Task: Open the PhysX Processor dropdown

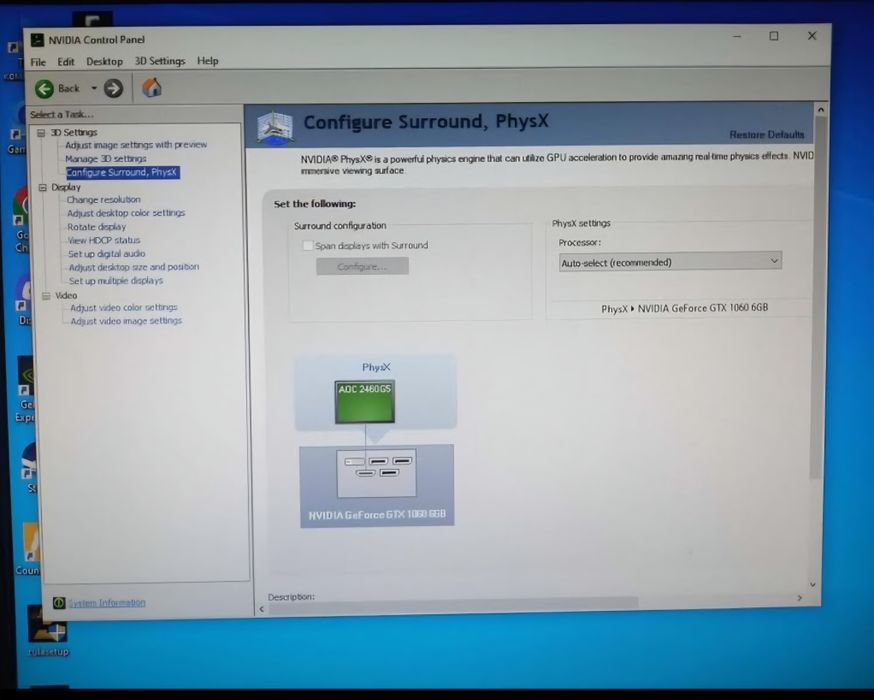Action: coord(670,261)
